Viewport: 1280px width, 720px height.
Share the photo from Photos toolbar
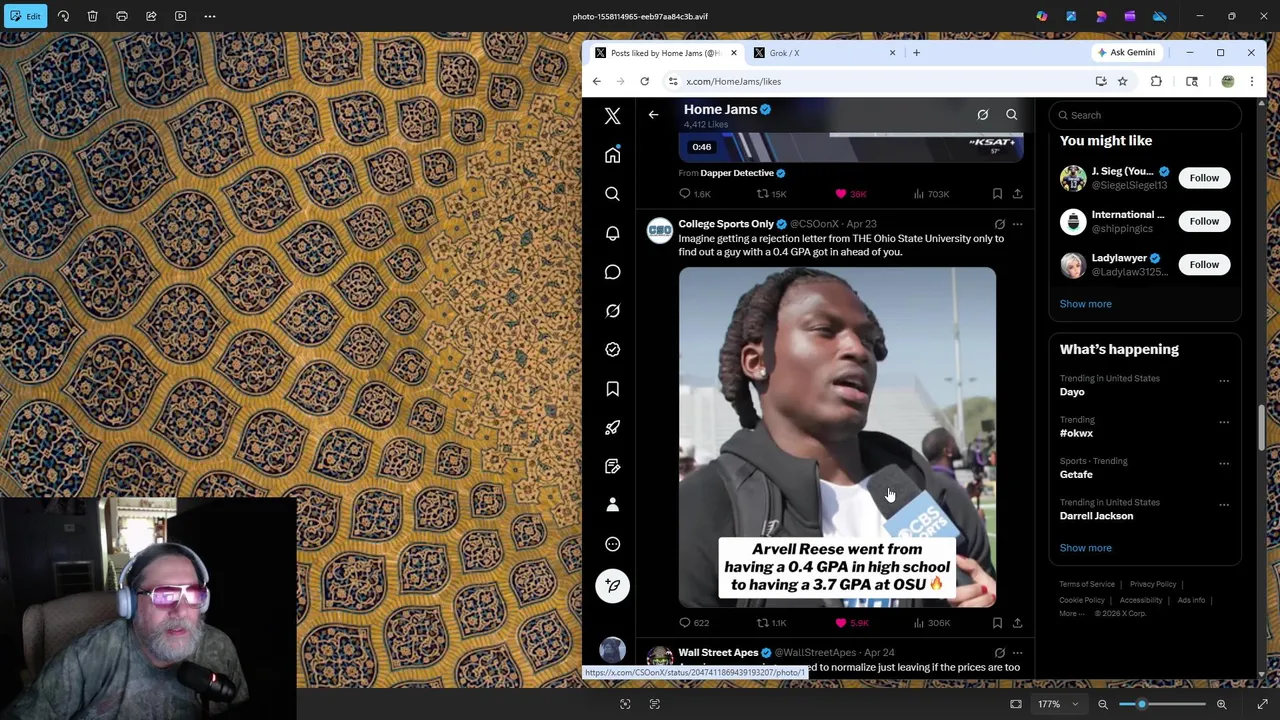click(x=151, y=16)
